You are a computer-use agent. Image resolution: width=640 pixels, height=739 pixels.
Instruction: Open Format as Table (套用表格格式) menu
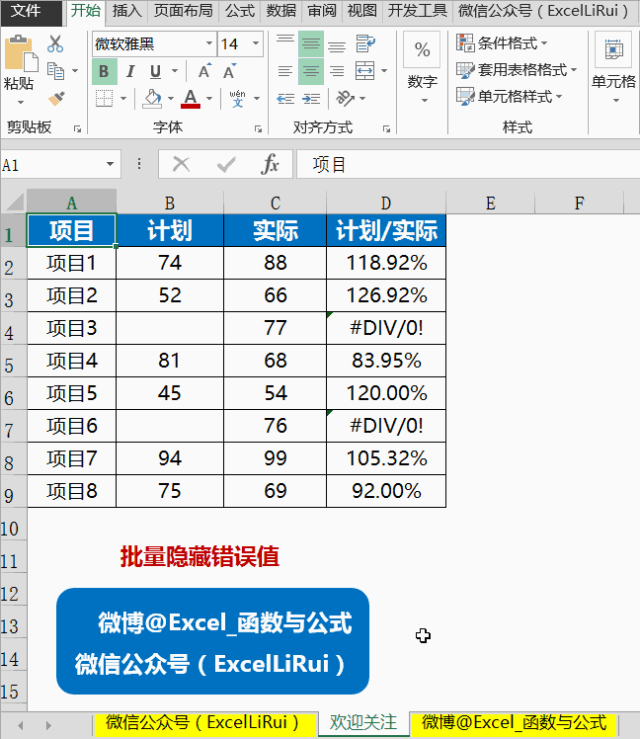tap(517, 70)
